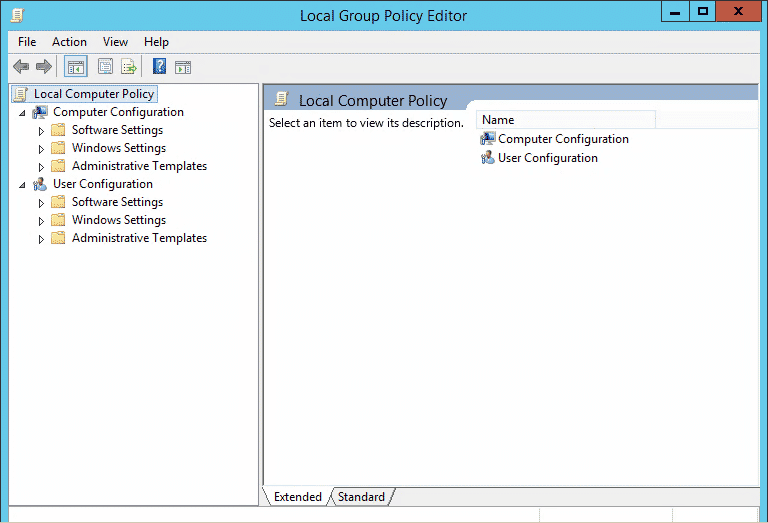Select Computer Configuration text in right pane
The height and width of the screenshot is (523, 768).
coord(563,139)
